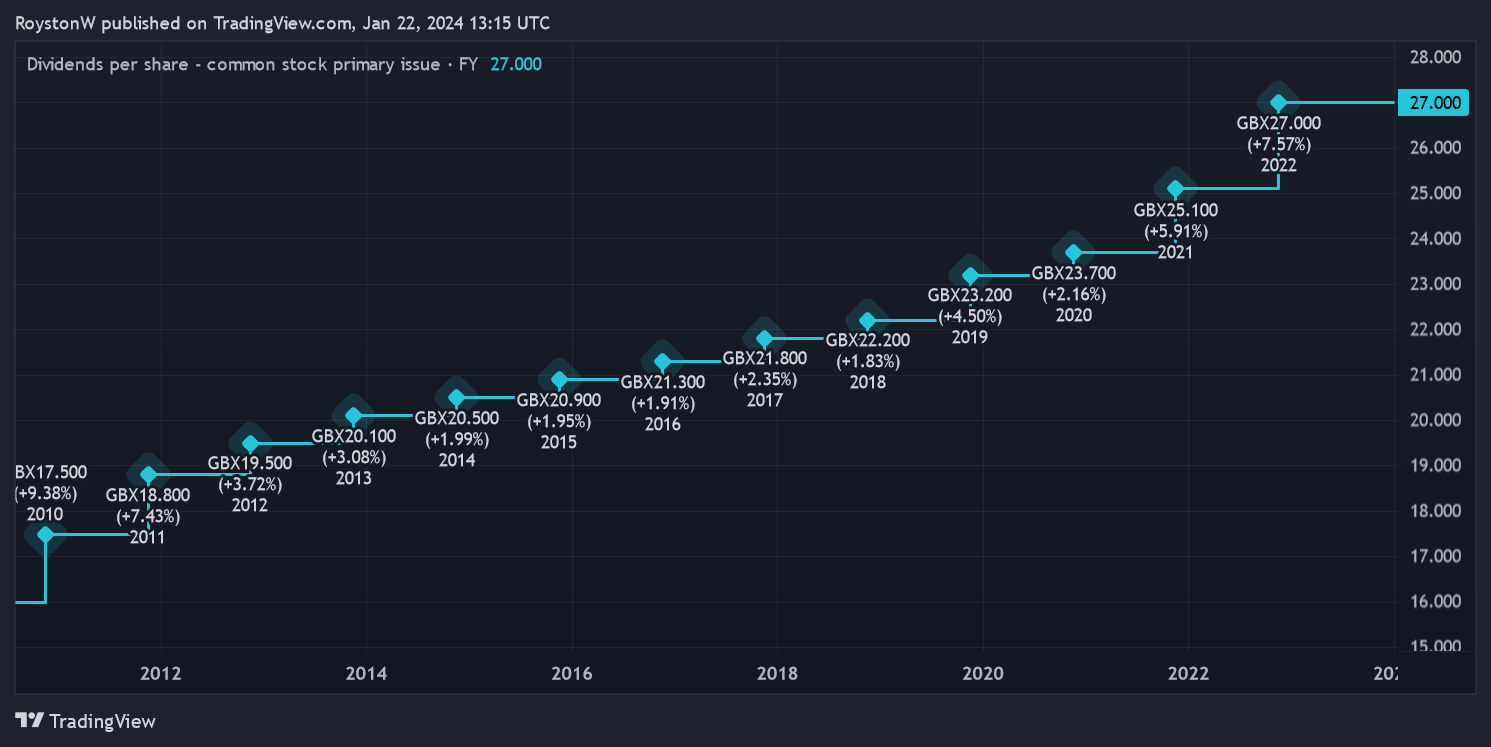Click the Dividends per share legend title

(x=252, y=64)
